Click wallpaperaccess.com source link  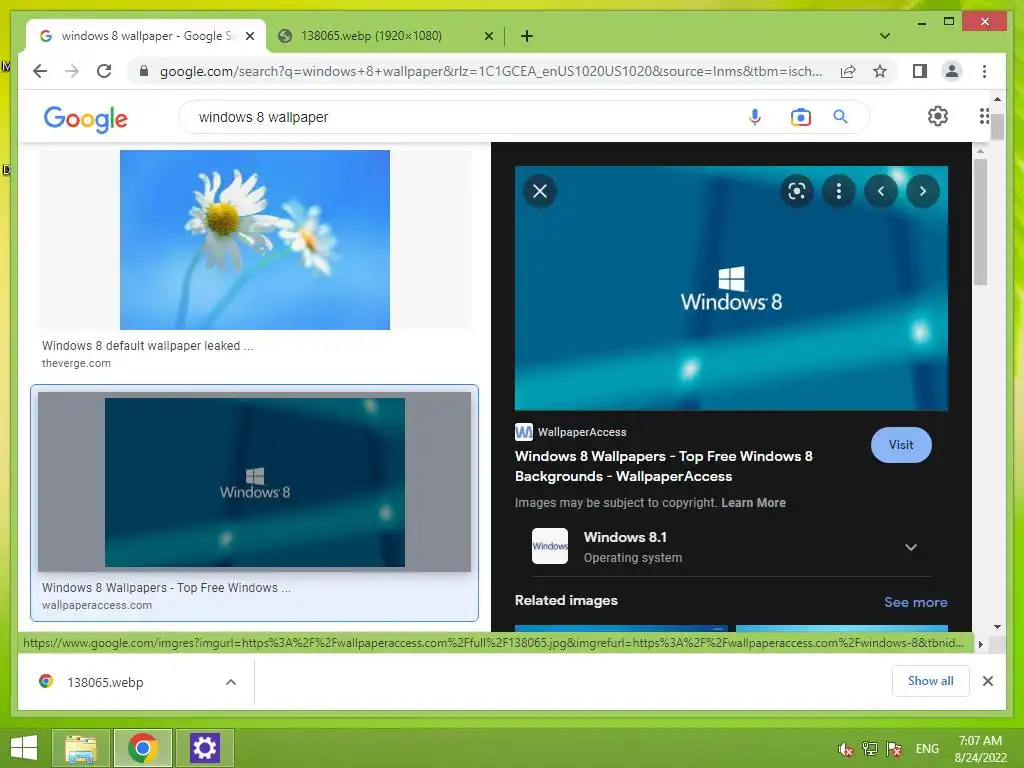click(x=97, y=605)
